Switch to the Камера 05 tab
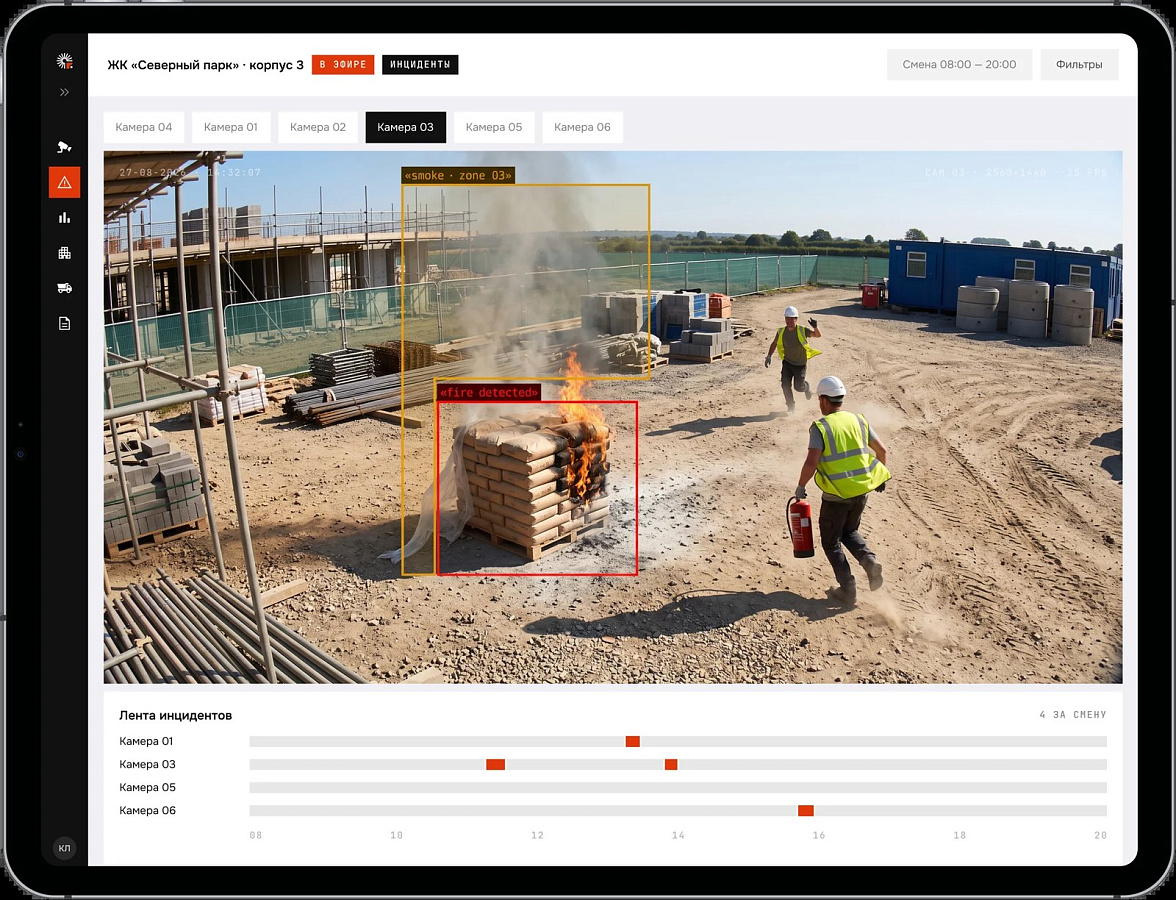Image resolution: width=1176 pixels, height=900 pixels. [494, 128]
